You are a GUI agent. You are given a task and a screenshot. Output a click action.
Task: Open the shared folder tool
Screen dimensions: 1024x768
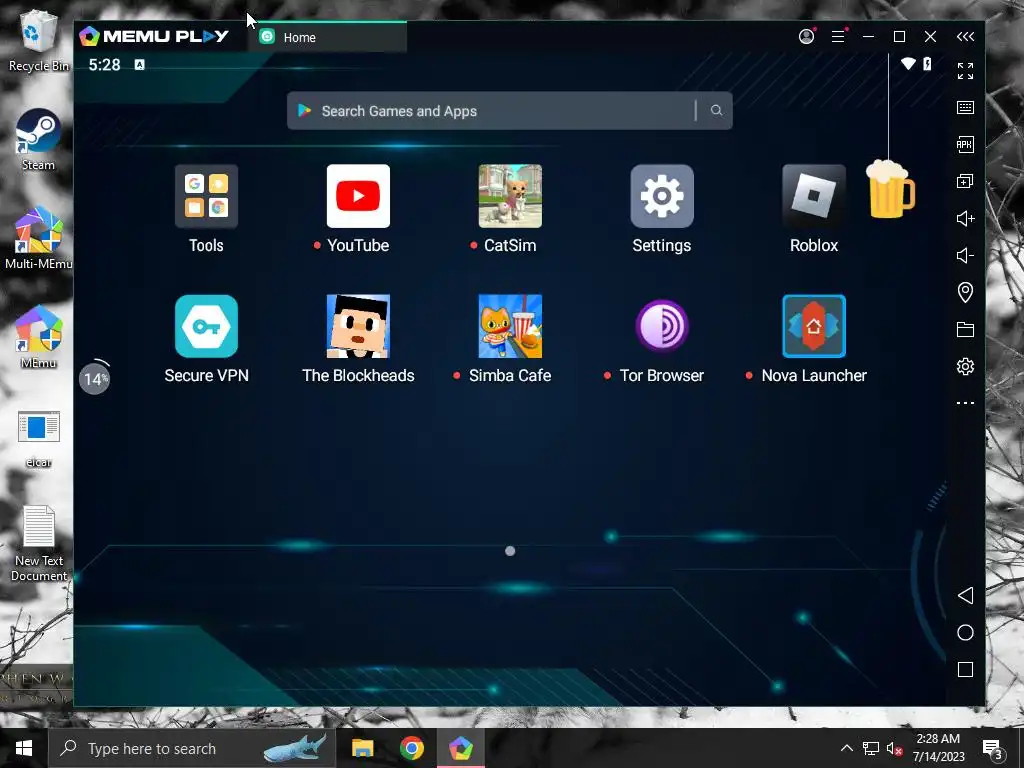tap(965, 329)
